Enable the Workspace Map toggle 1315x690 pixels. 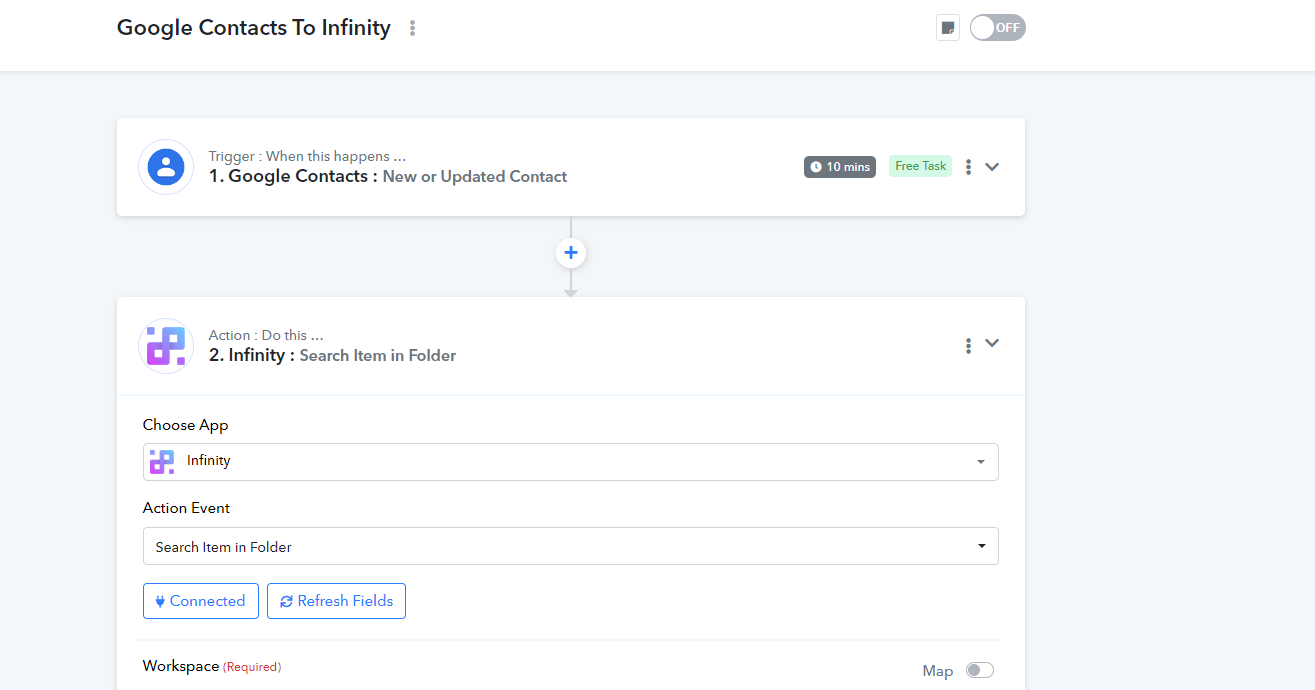(x=979, y=671)
